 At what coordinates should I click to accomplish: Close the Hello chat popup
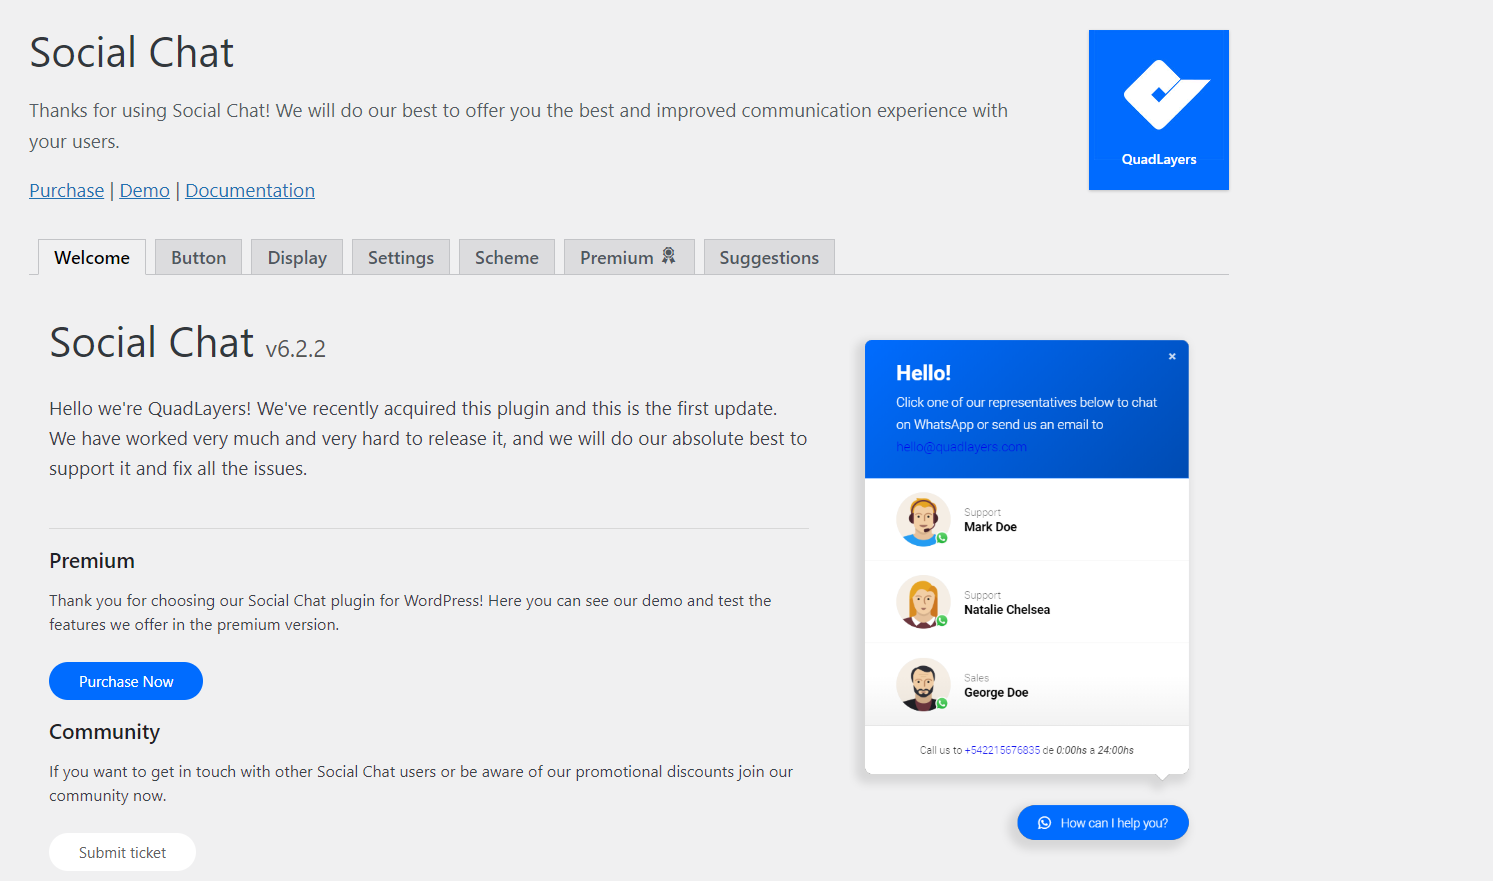pyautogui.click(x=1172, y=356)
